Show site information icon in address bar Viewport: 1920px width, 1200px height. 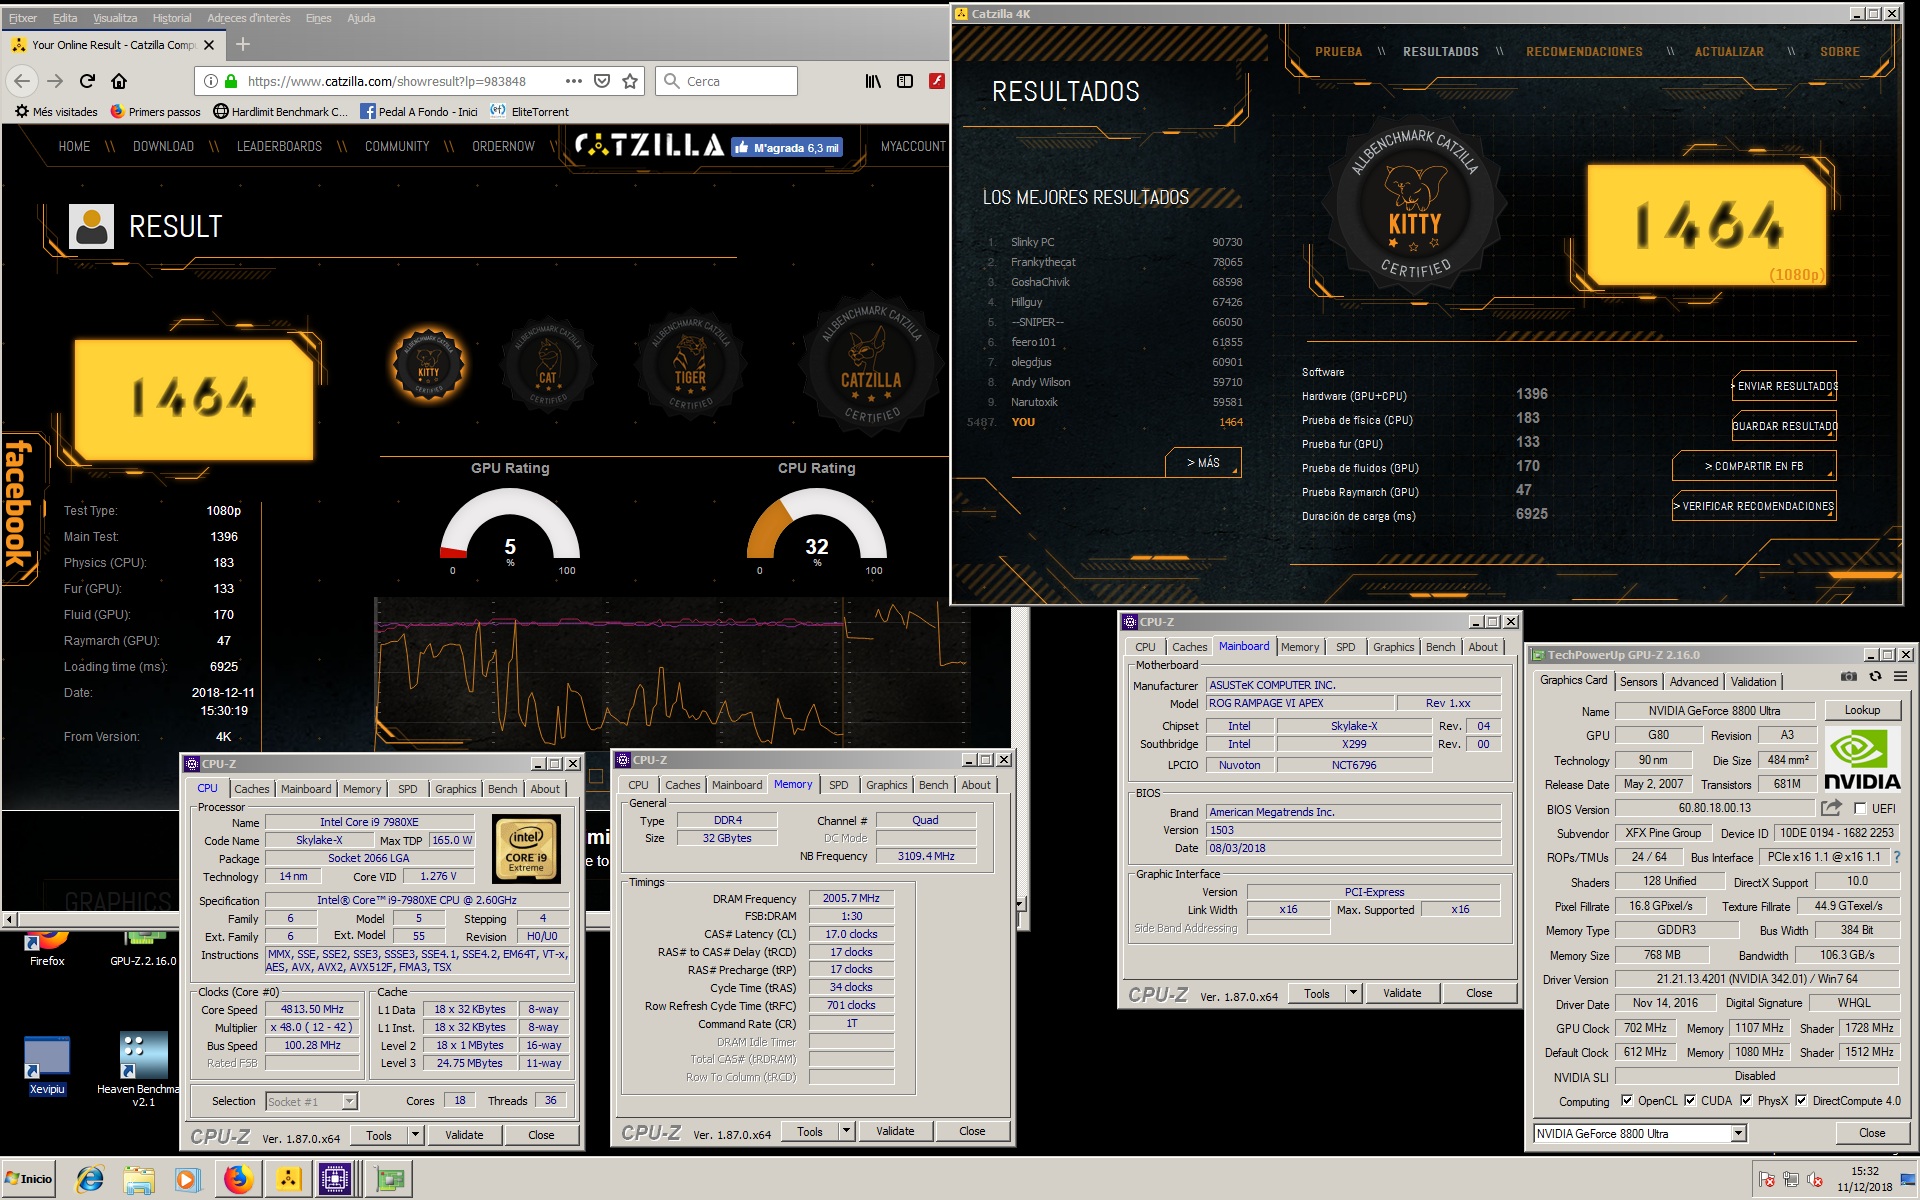coord(210,81)
